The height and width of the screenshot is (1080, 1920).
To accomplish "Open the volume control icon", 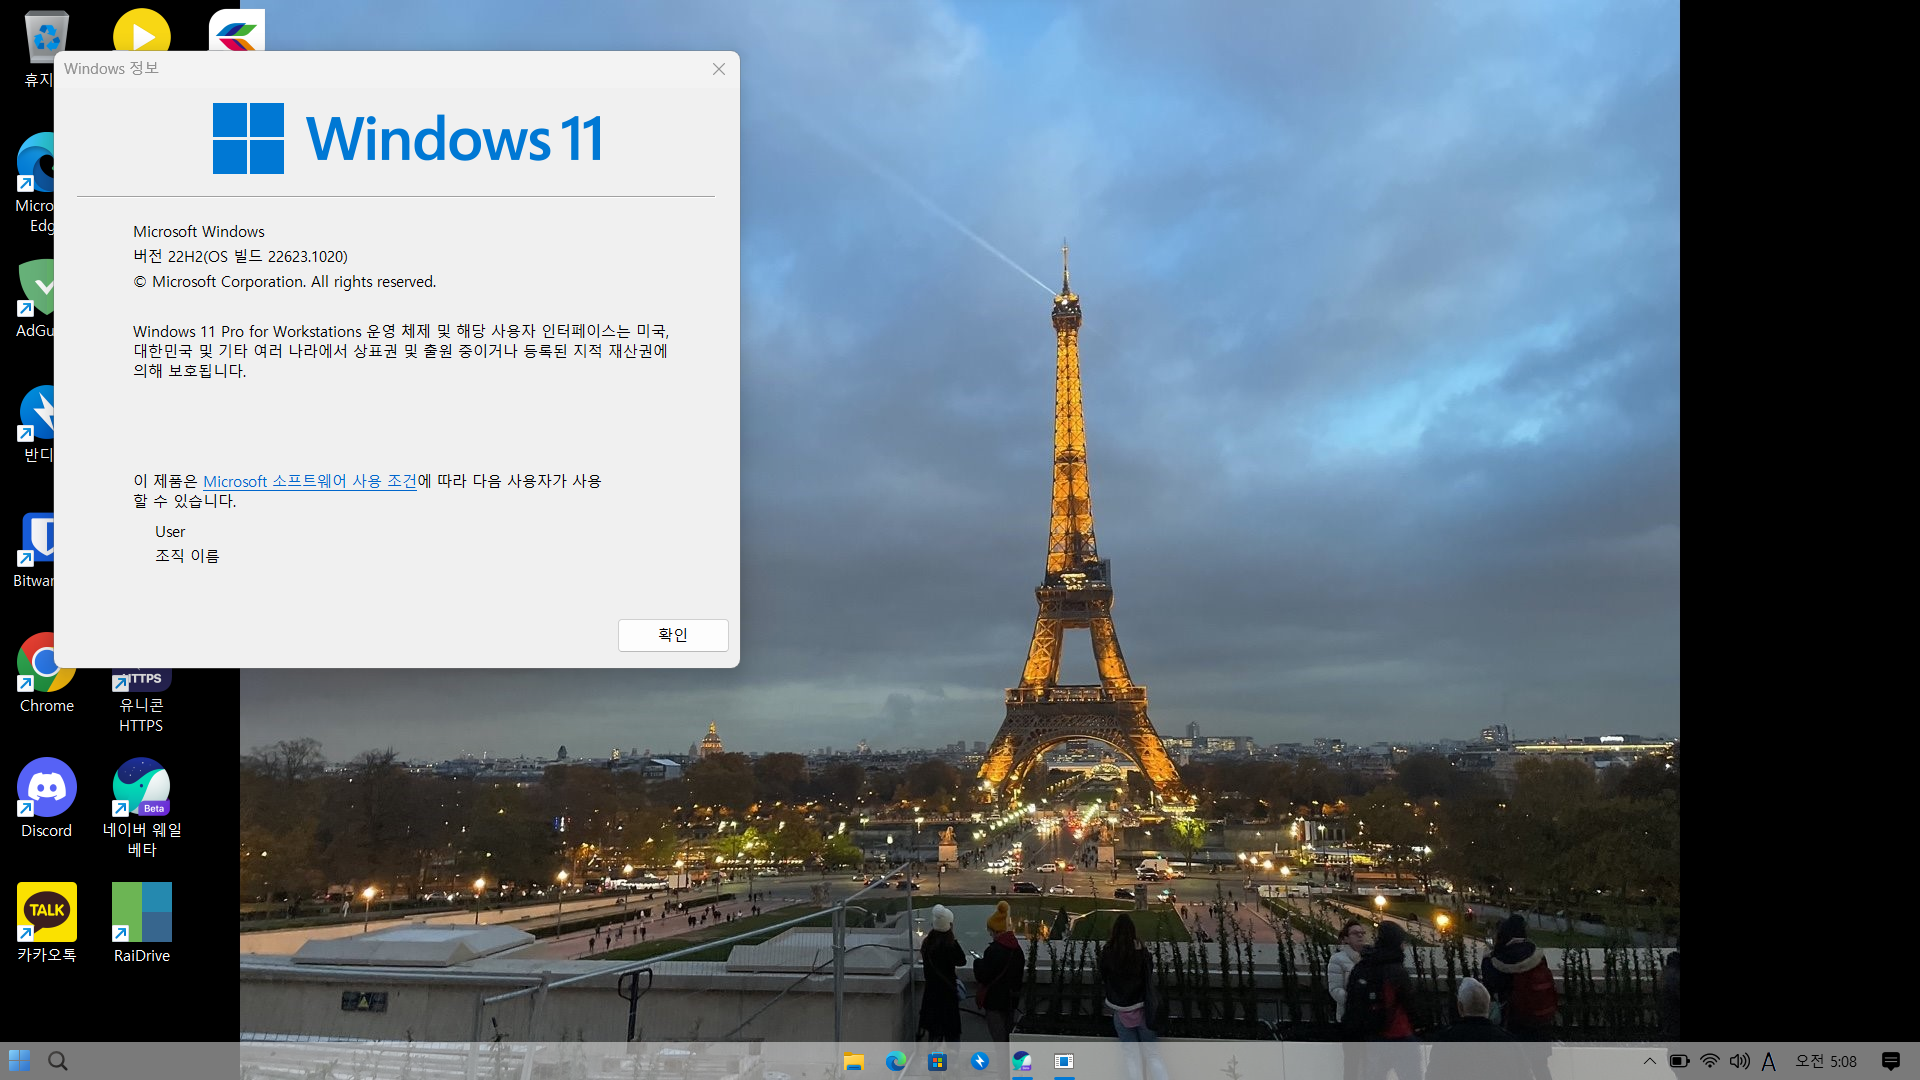I will coord(1740,1061).
